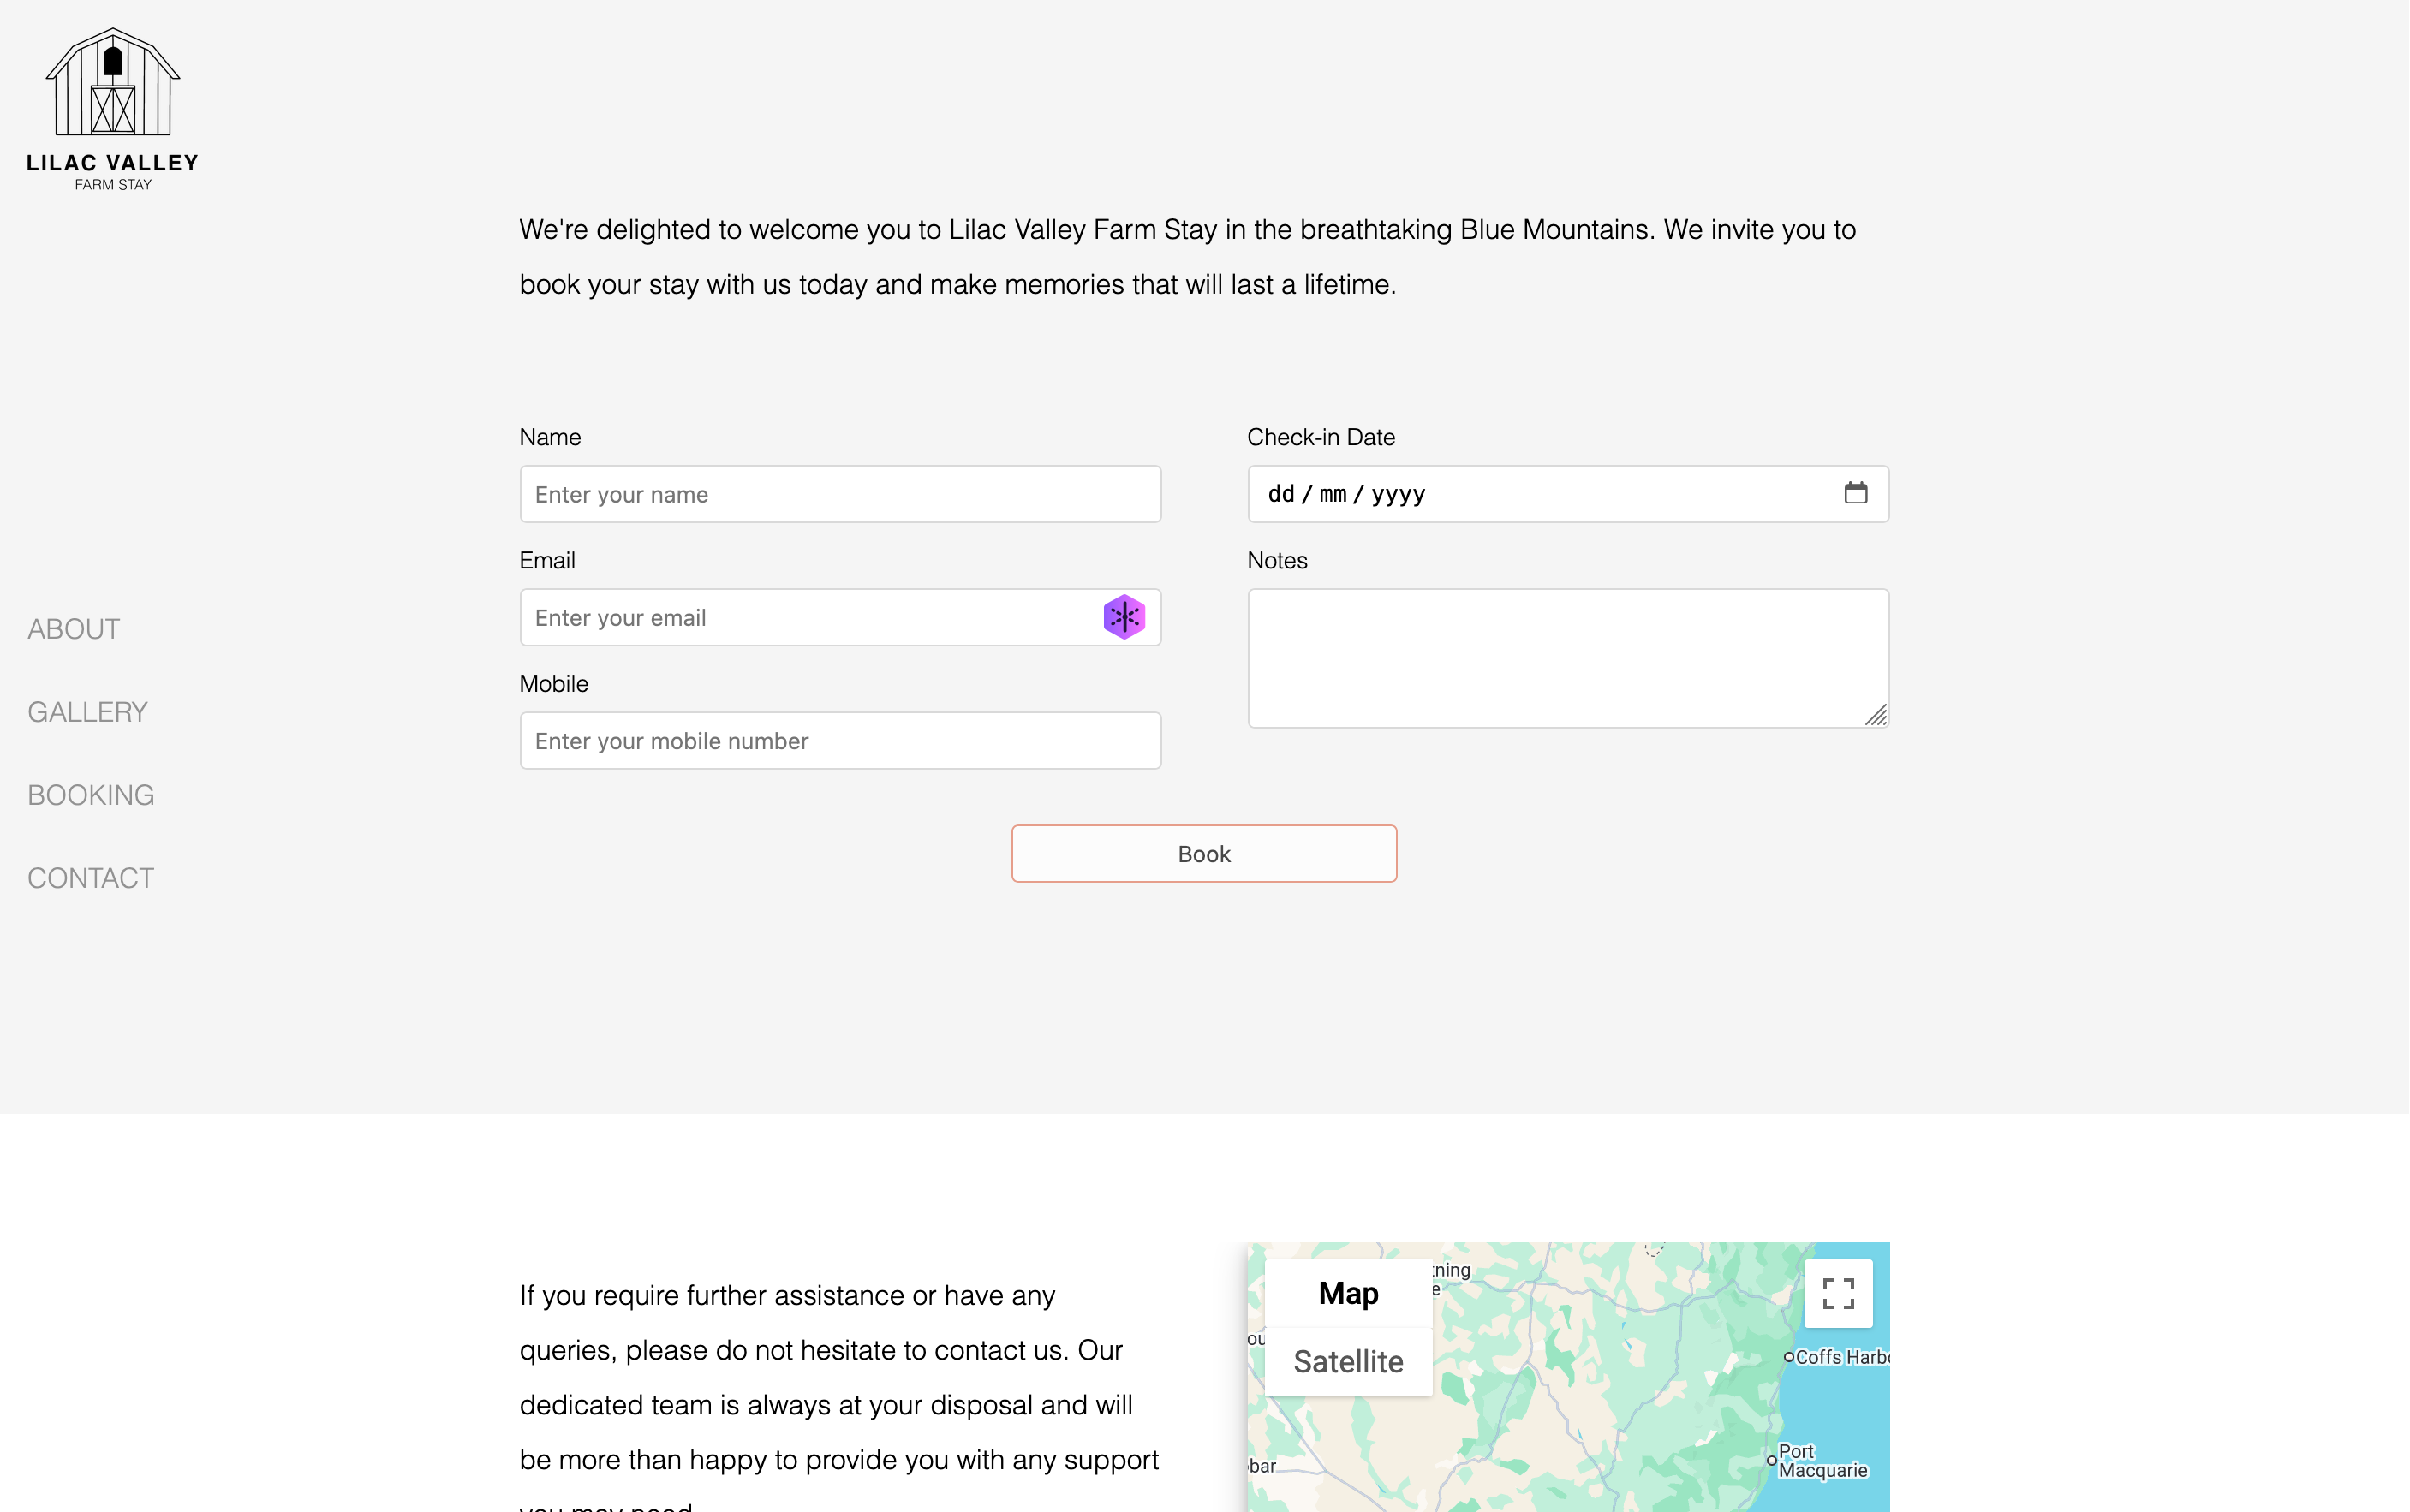The height and width of the screenshot is (1512, 2410).
Task: Open the GALLERY page link
Action: click(x=88, y=712)
